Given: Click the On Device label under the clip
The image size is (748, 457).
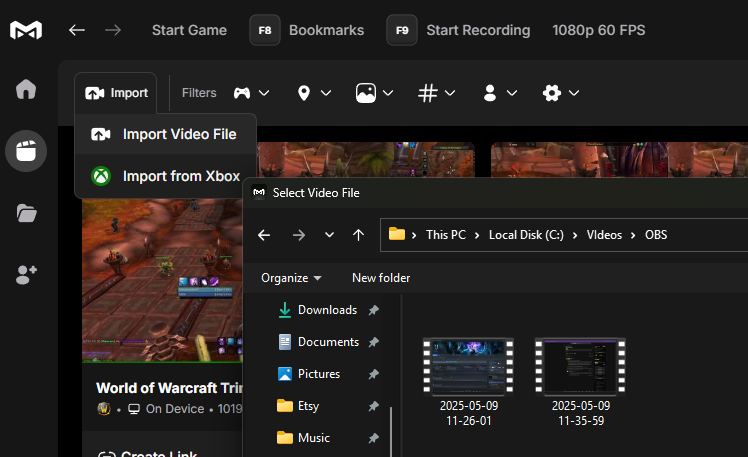Looking at the screenshot, I should coord(175,409).
